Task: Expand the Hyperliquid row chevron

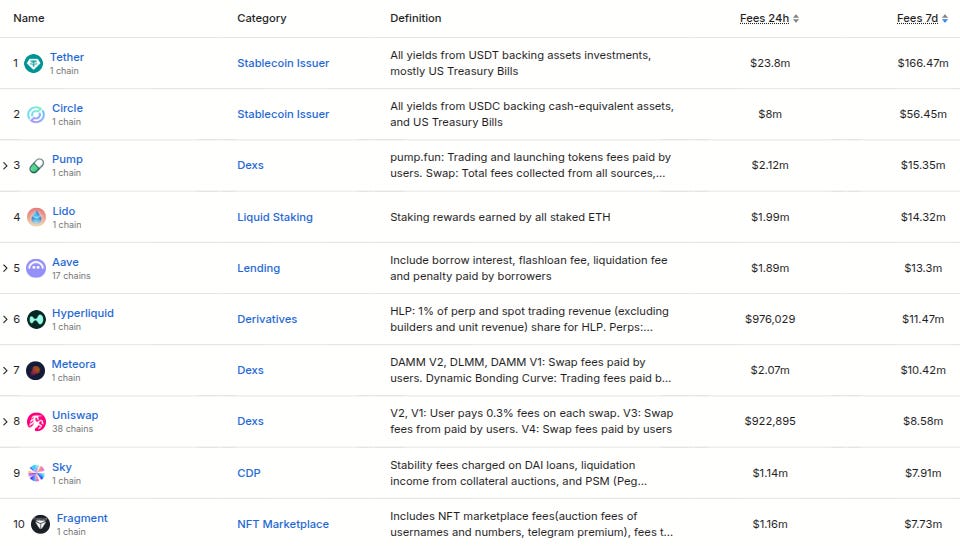Action: pyautogui.click(x=6, y=320)
